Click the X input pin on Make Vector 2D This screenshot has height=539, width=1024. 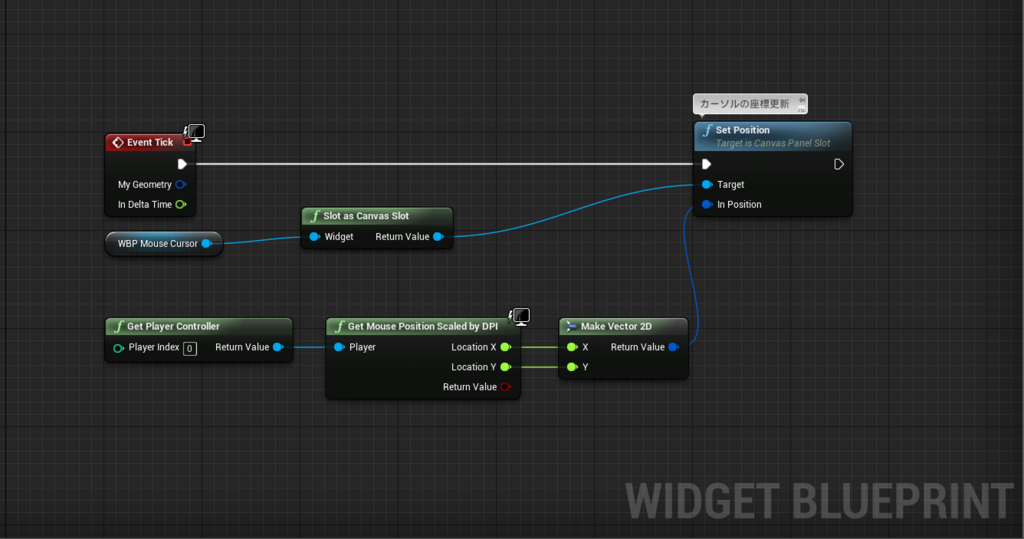coord(572,347)
